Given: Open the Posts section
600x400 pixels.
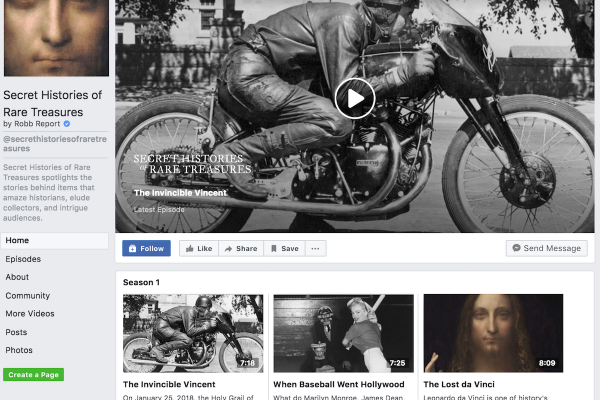Looking at the screenshot, I should click(x=16, y=332).
